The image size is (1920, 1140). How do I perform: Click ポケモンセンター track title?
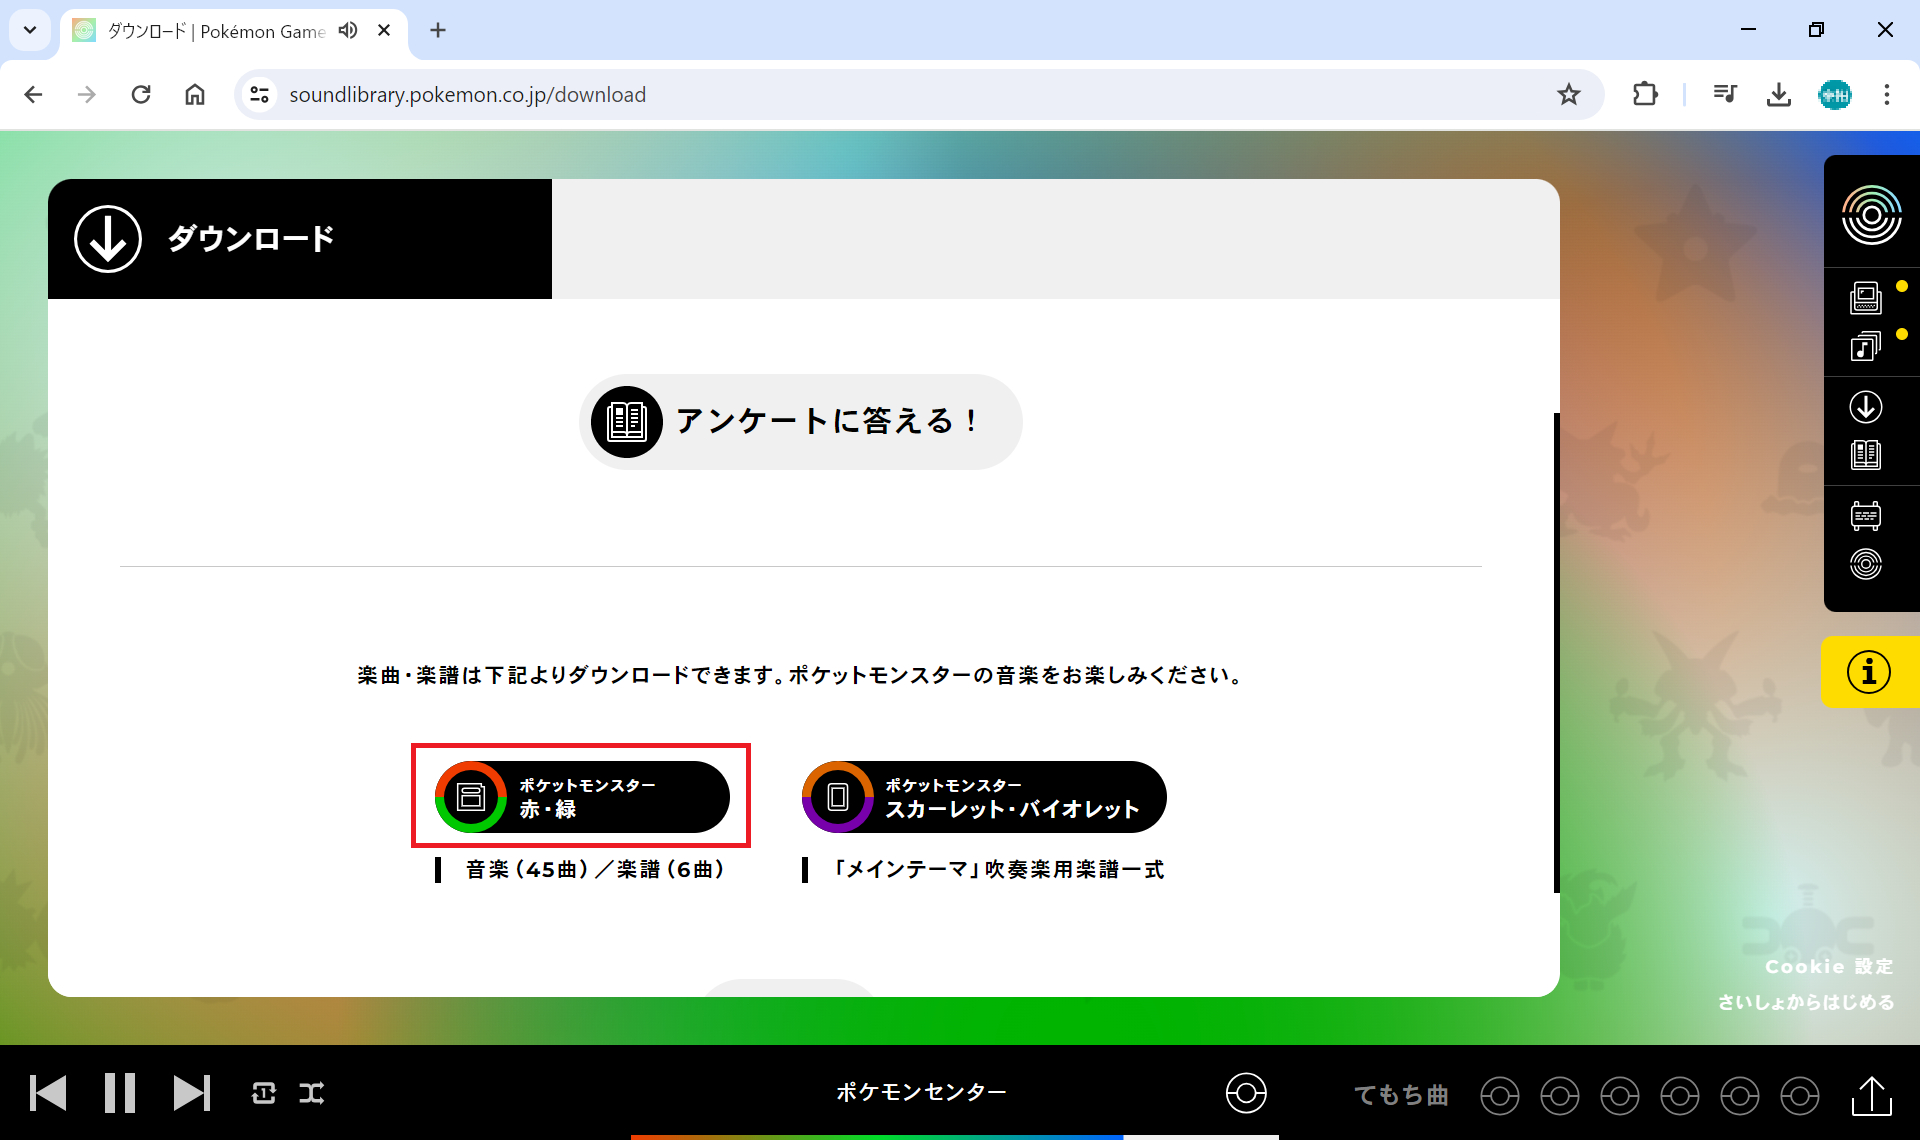[921, 1093]
